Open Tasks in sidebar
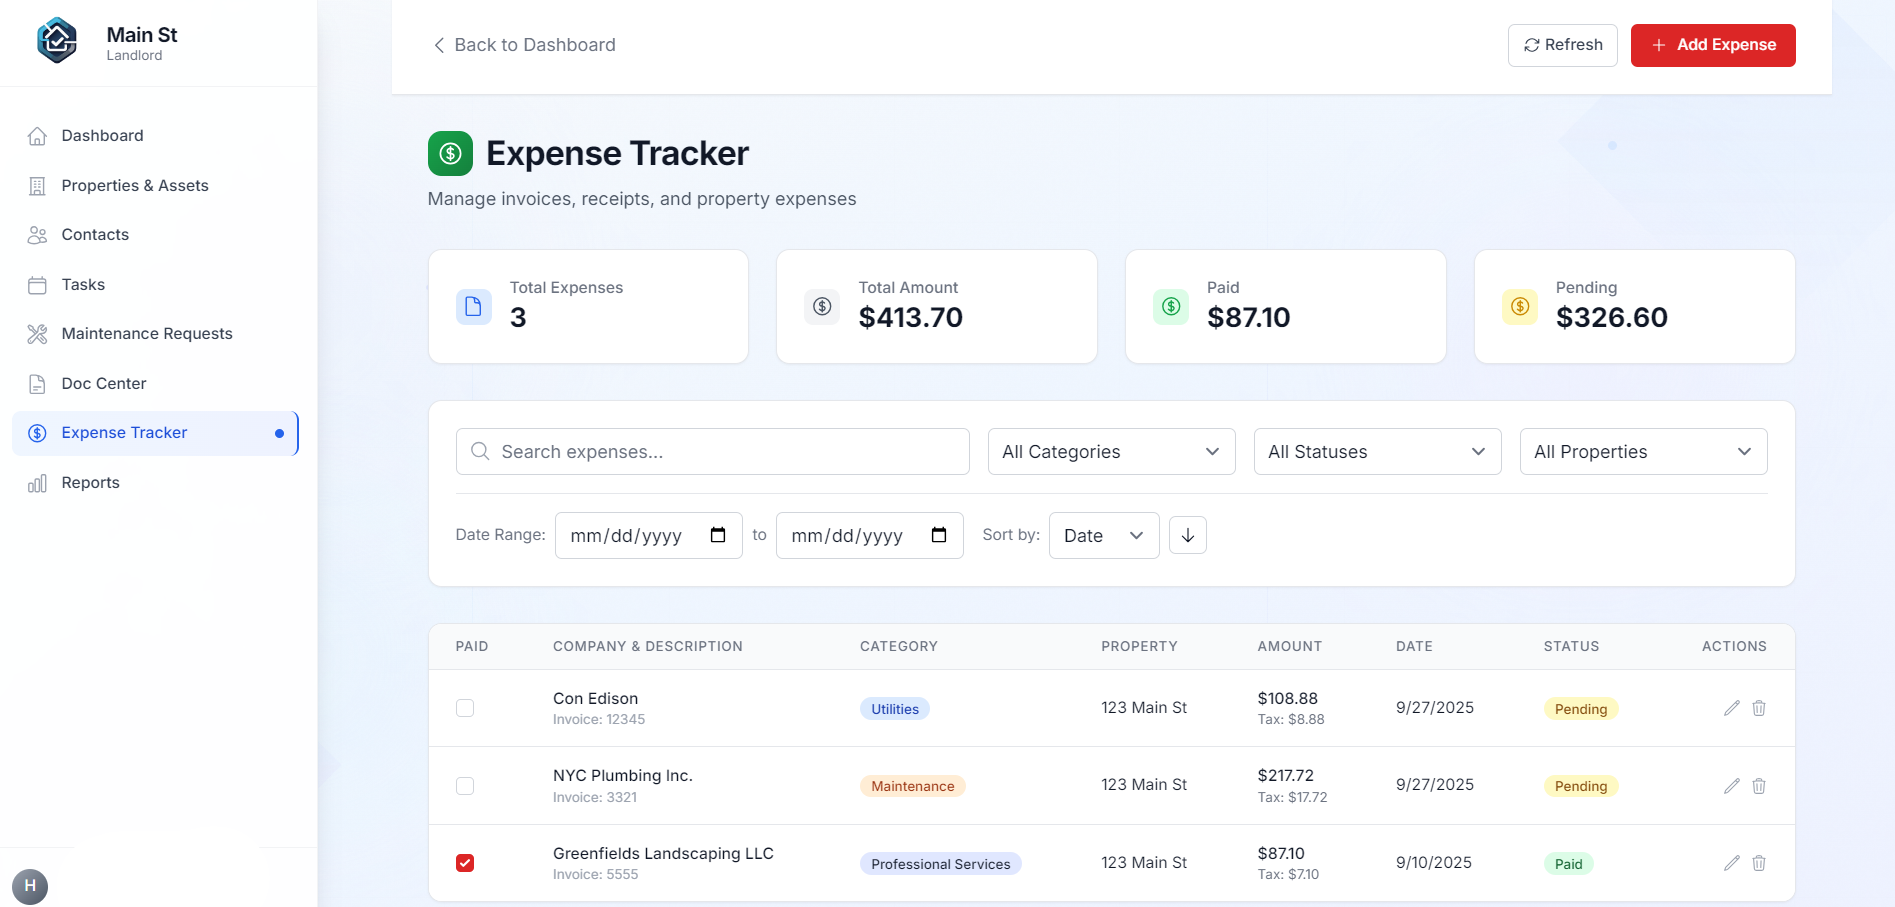Image resolution: width=1895 pixels, height=907 pixels. (156, 285)
